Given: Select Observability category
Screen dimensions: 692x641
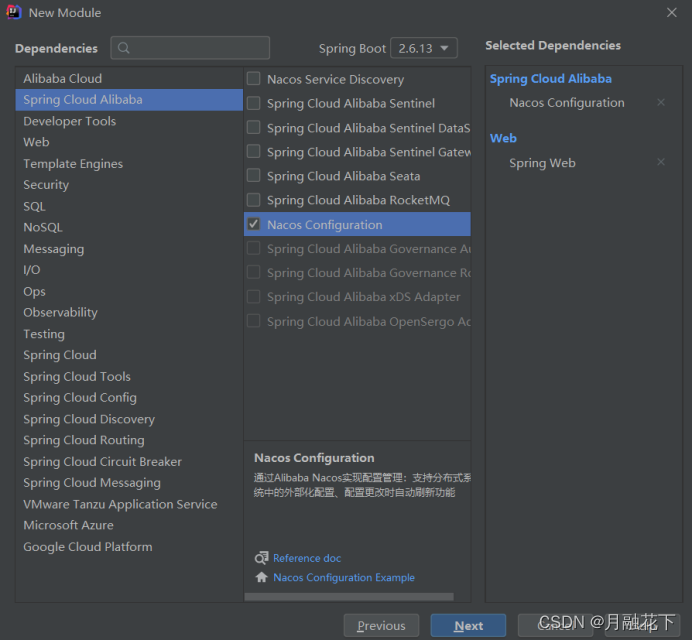Looking at the screenshot, I should point(129,313).
